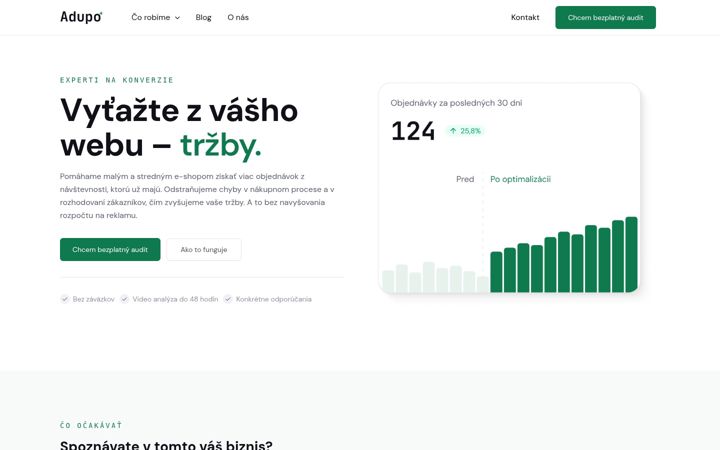Click the "Bez záväzkov" text
Viewport: 720px width, 450px height.
[94, 299]
